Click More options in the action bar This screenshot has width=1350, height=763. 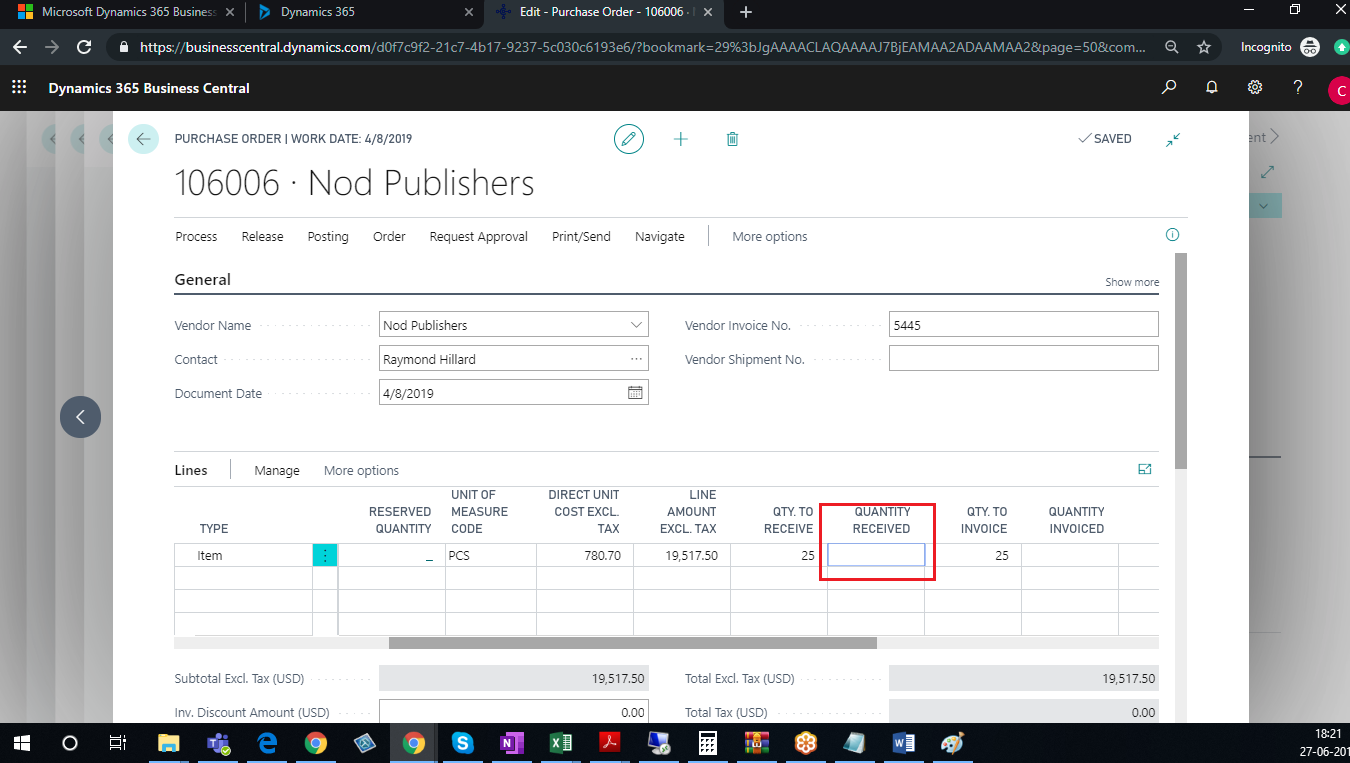click(x=770, y=237)
